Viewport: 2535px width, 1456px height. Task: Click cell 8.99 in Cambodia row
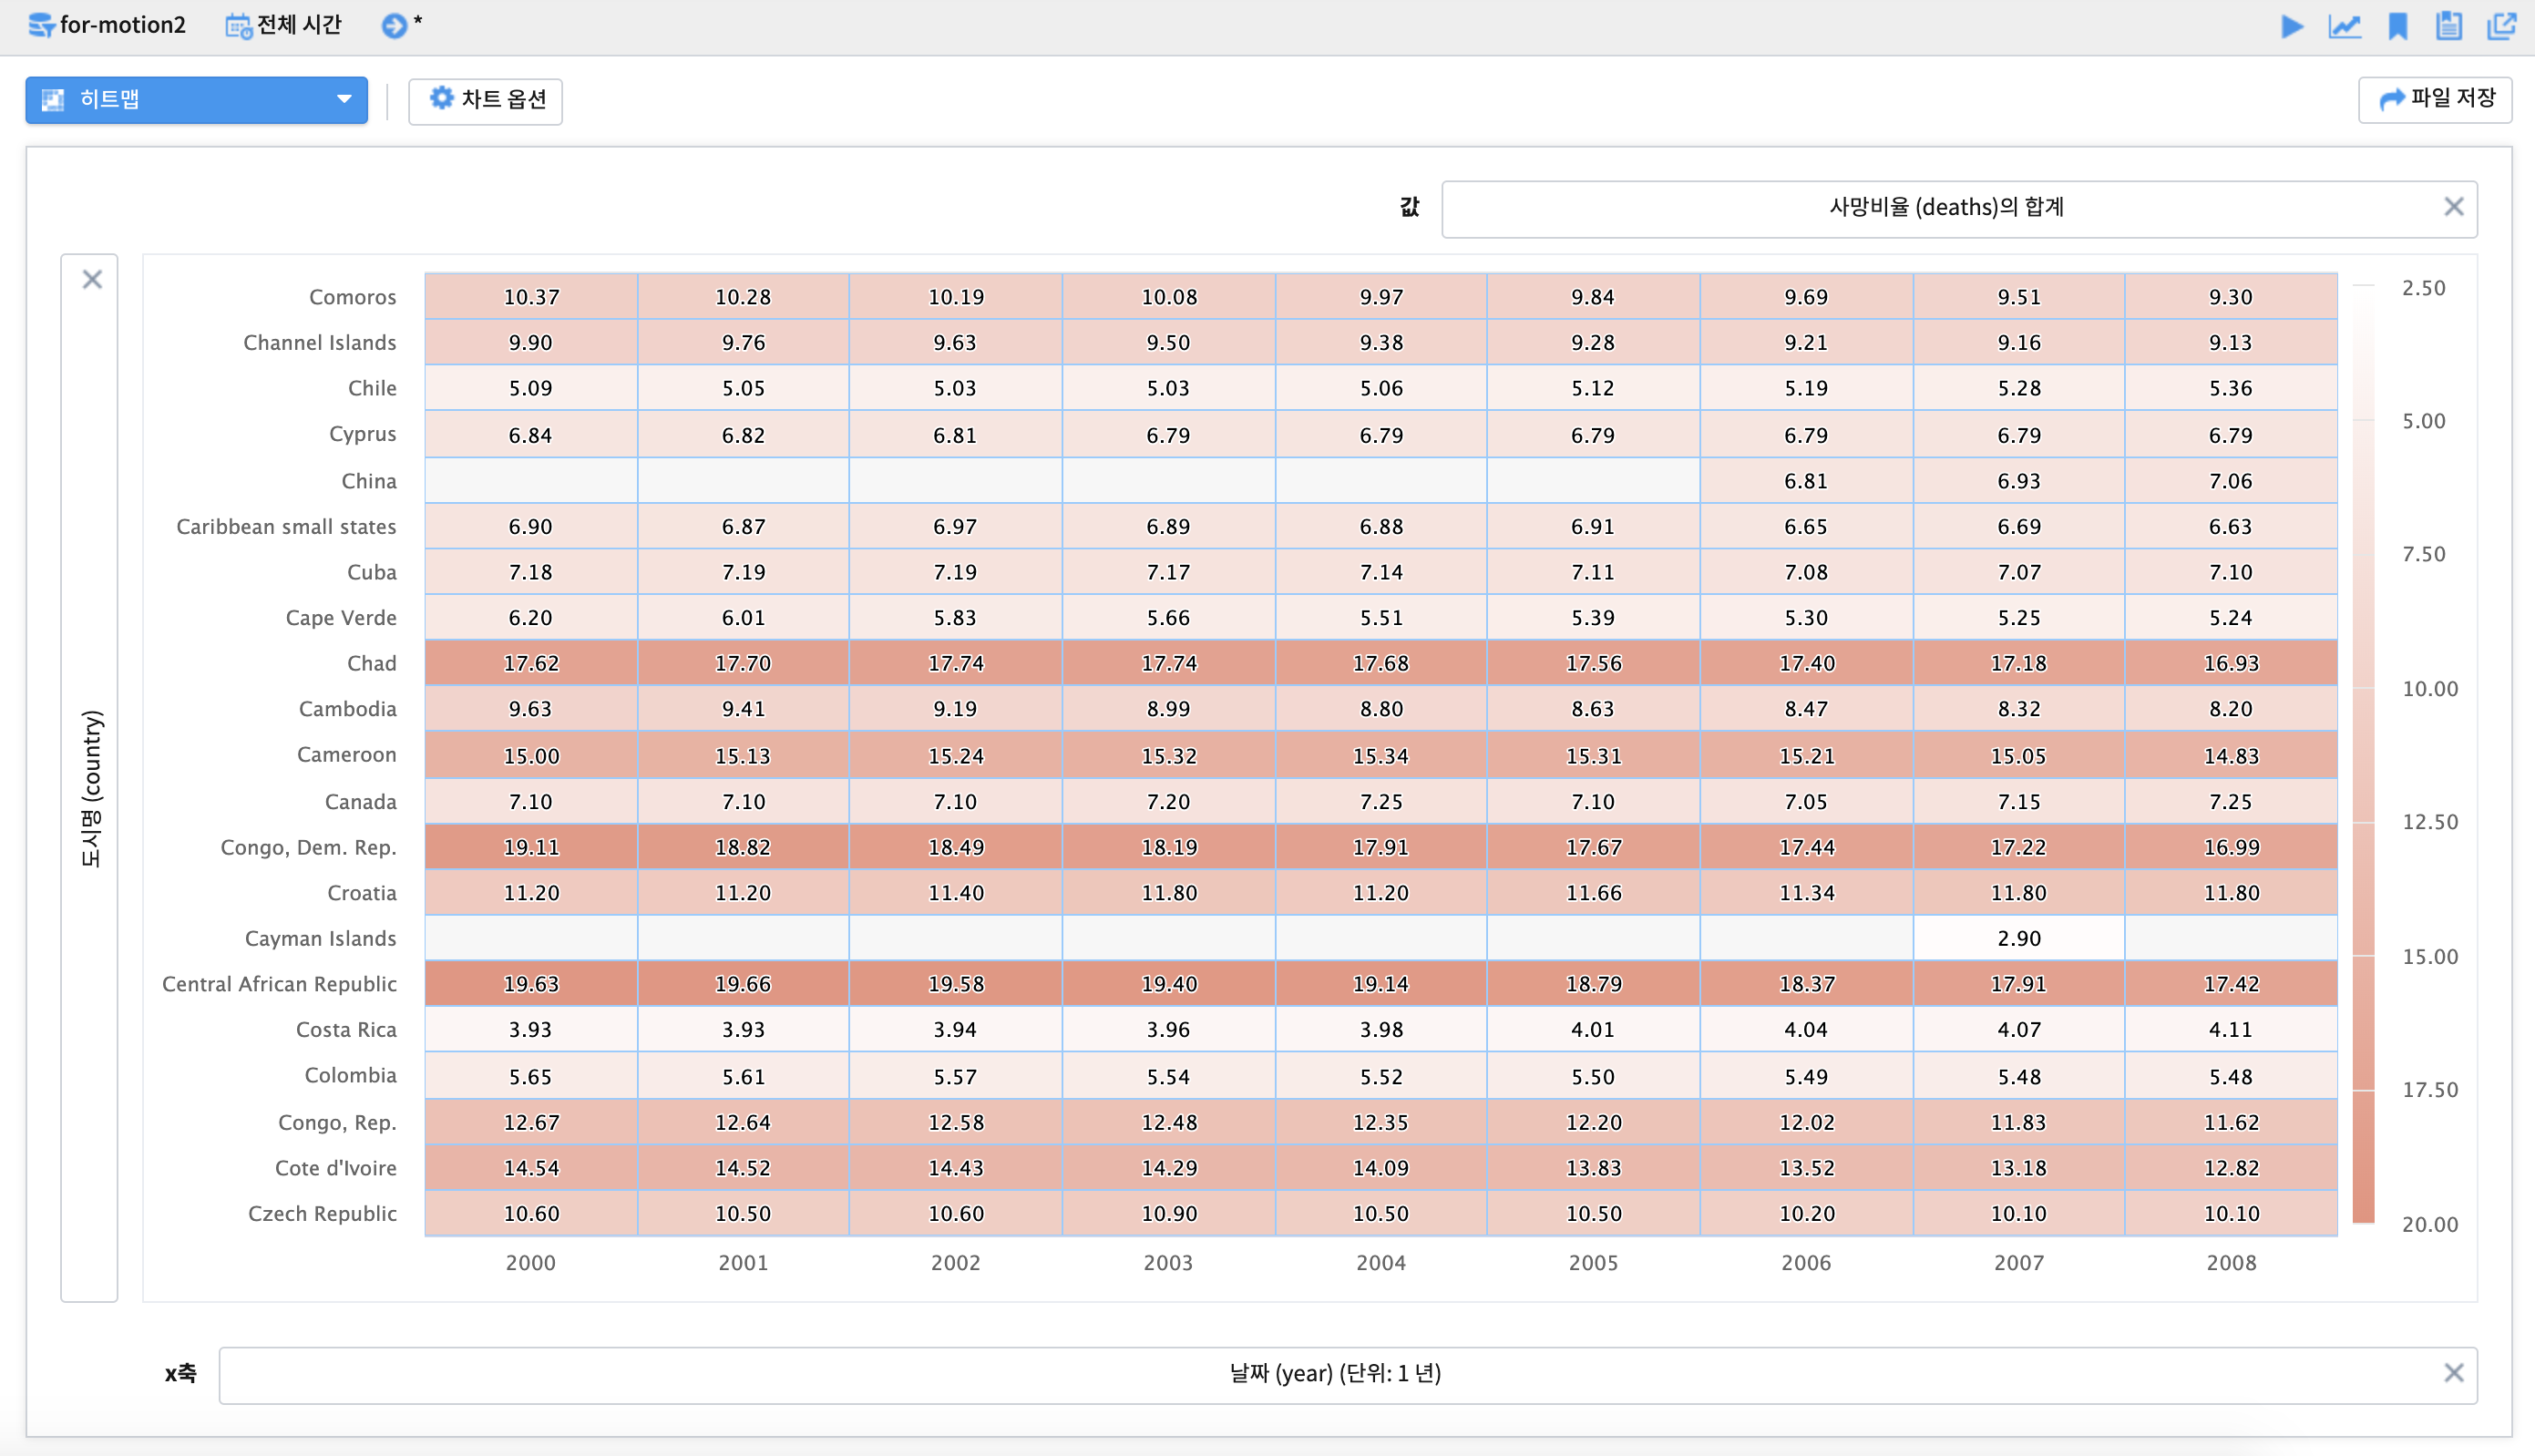(1168, 709)
